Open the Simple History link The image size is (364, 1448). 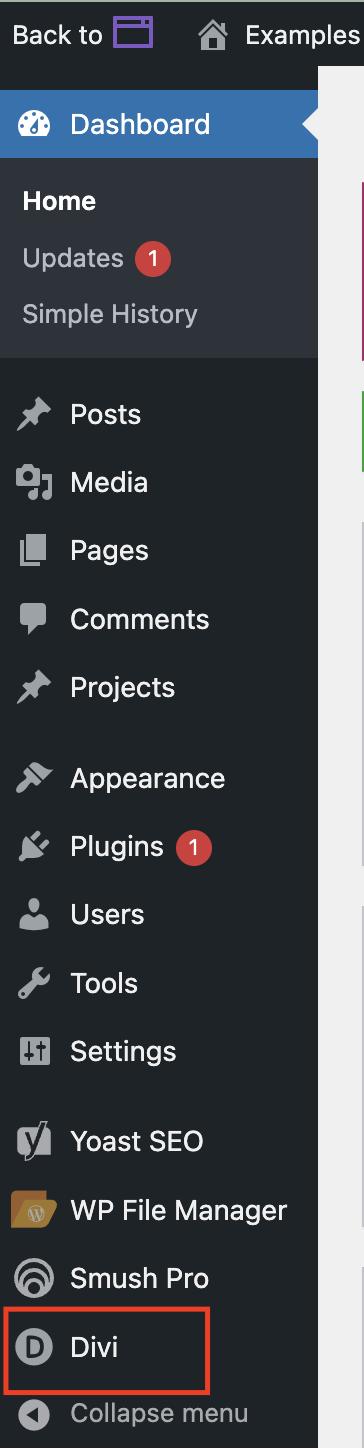tap(110, 314)
